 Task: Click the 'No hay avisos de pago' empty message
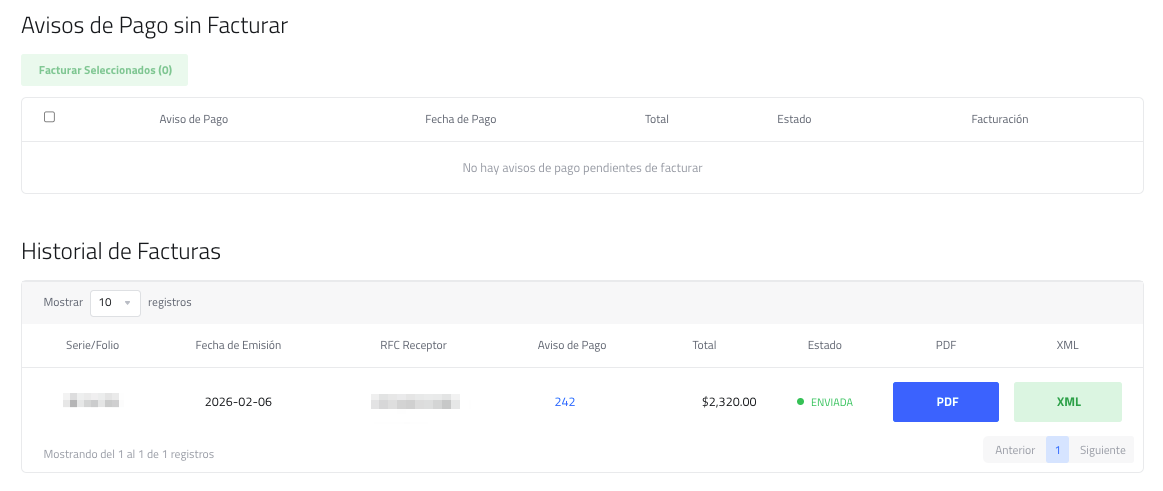pyautogui.click(x=582, y=168)
